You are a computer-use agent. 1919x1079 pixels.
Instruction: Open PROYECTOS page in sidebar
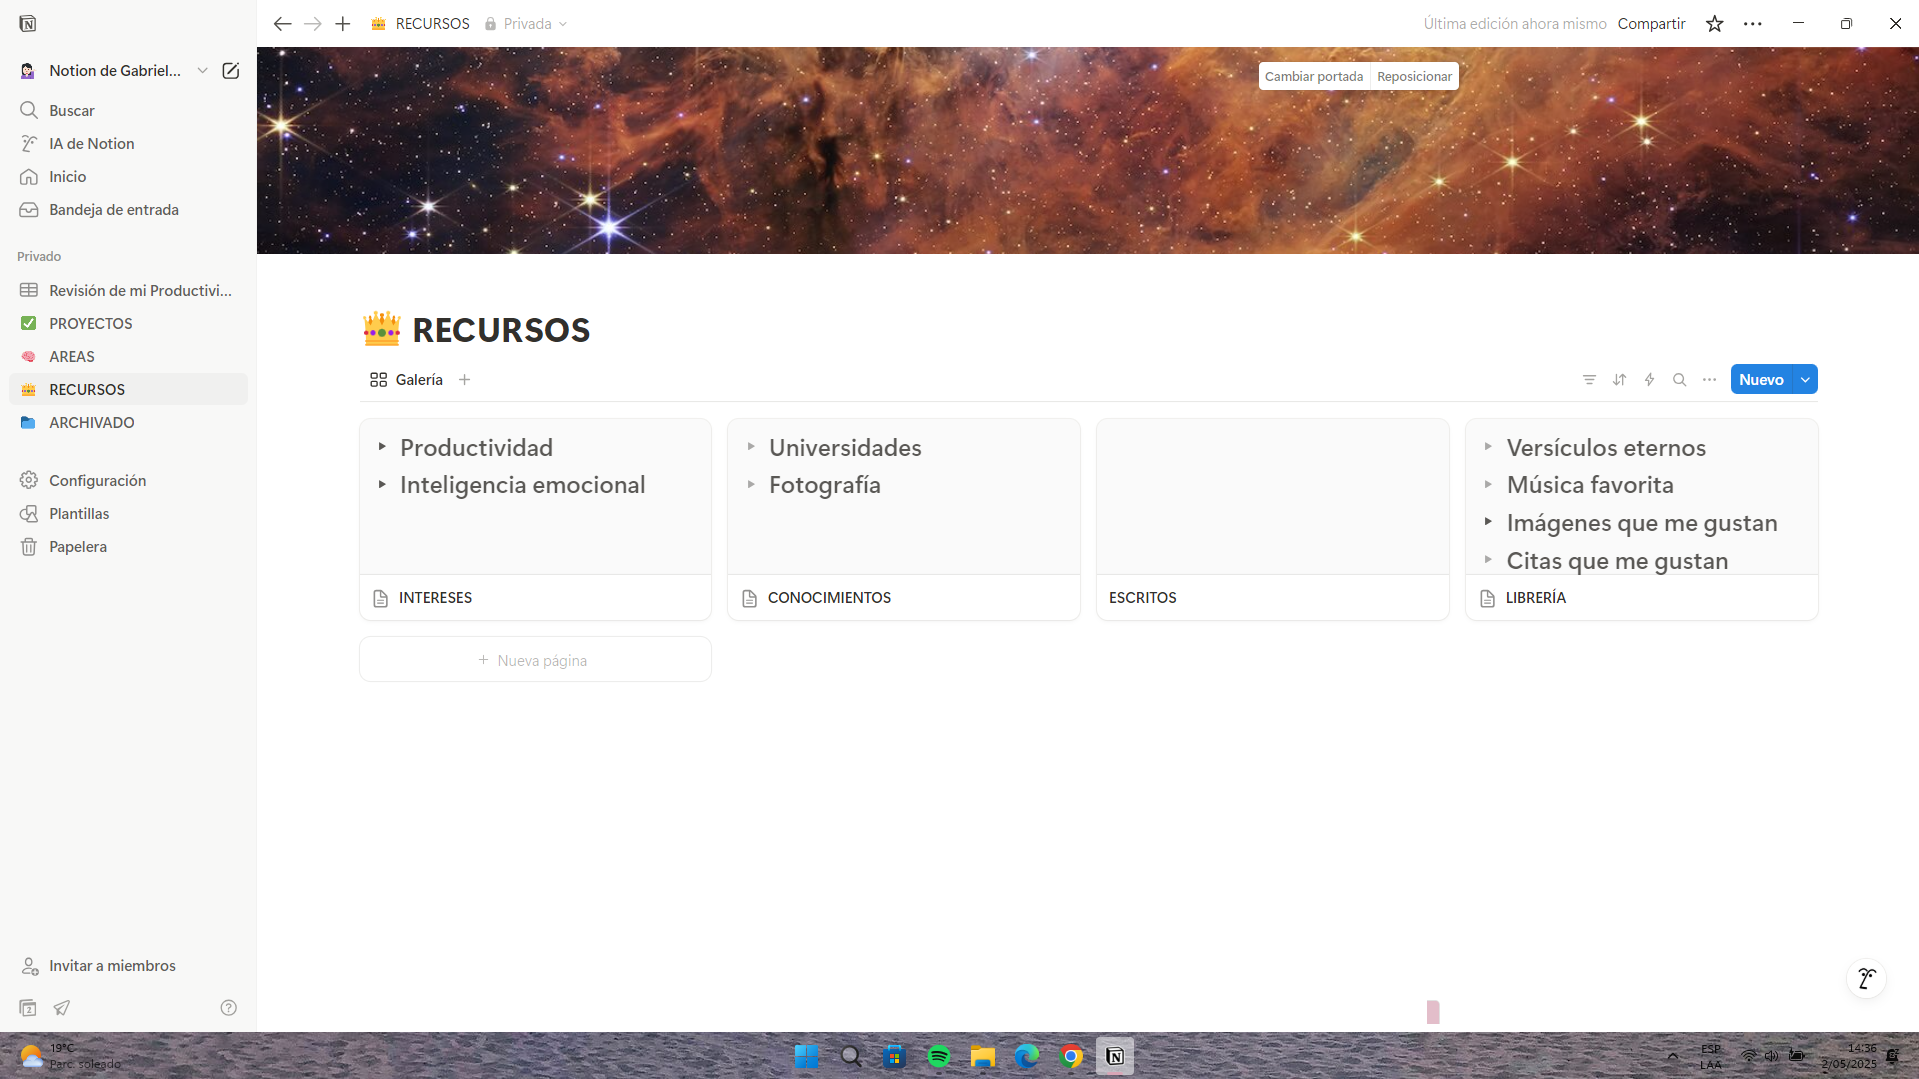click(x=91, y=324)
